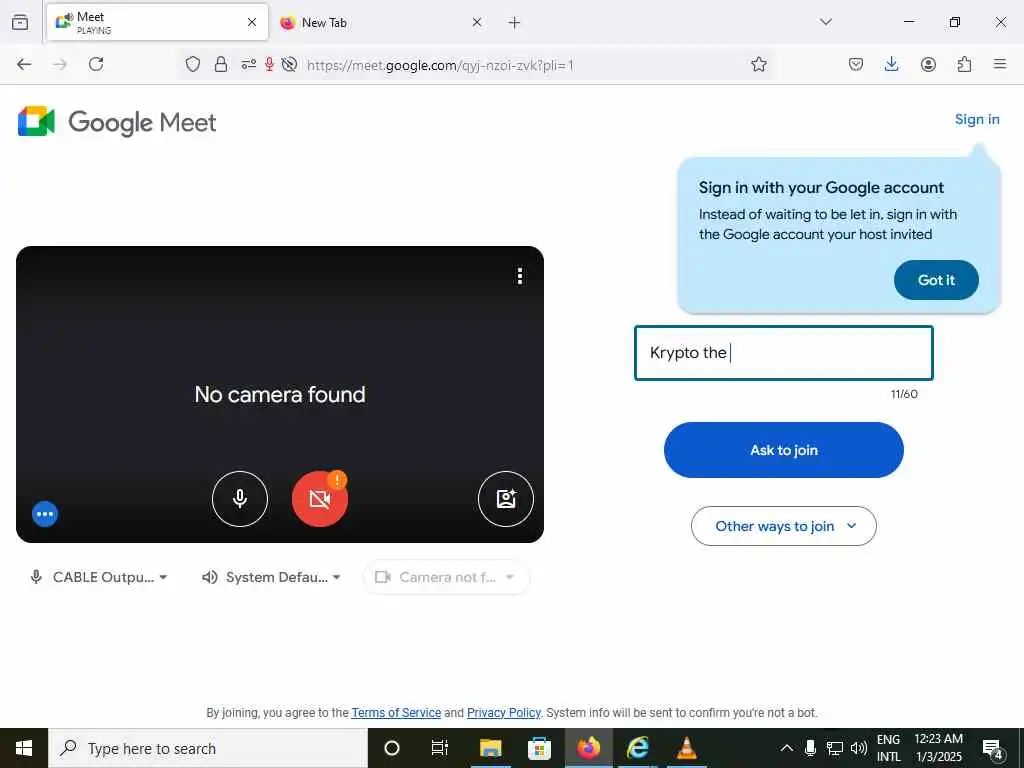Open the Extensions puzzle icon

click(964, 64)
